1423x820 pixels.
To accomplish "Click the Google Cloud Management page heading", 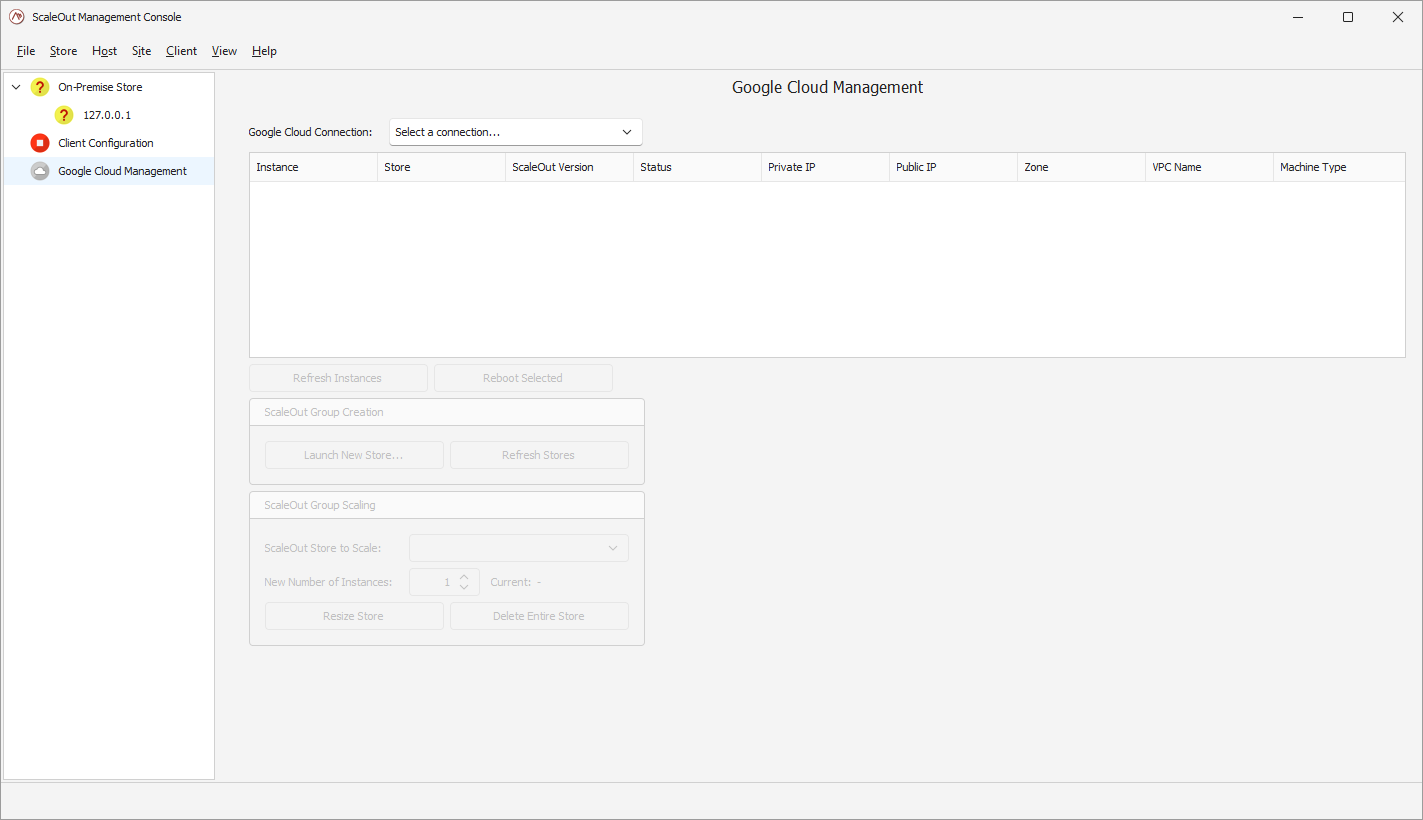I will tap(827, 87).
